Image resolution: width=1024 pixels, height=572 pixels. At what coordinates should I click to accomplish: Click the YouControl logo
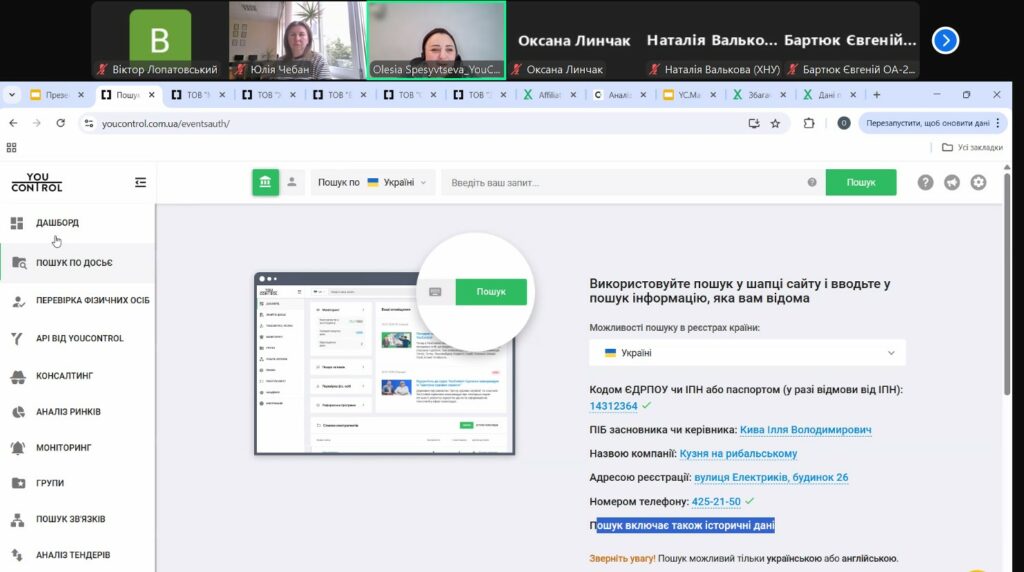[37, 182]
